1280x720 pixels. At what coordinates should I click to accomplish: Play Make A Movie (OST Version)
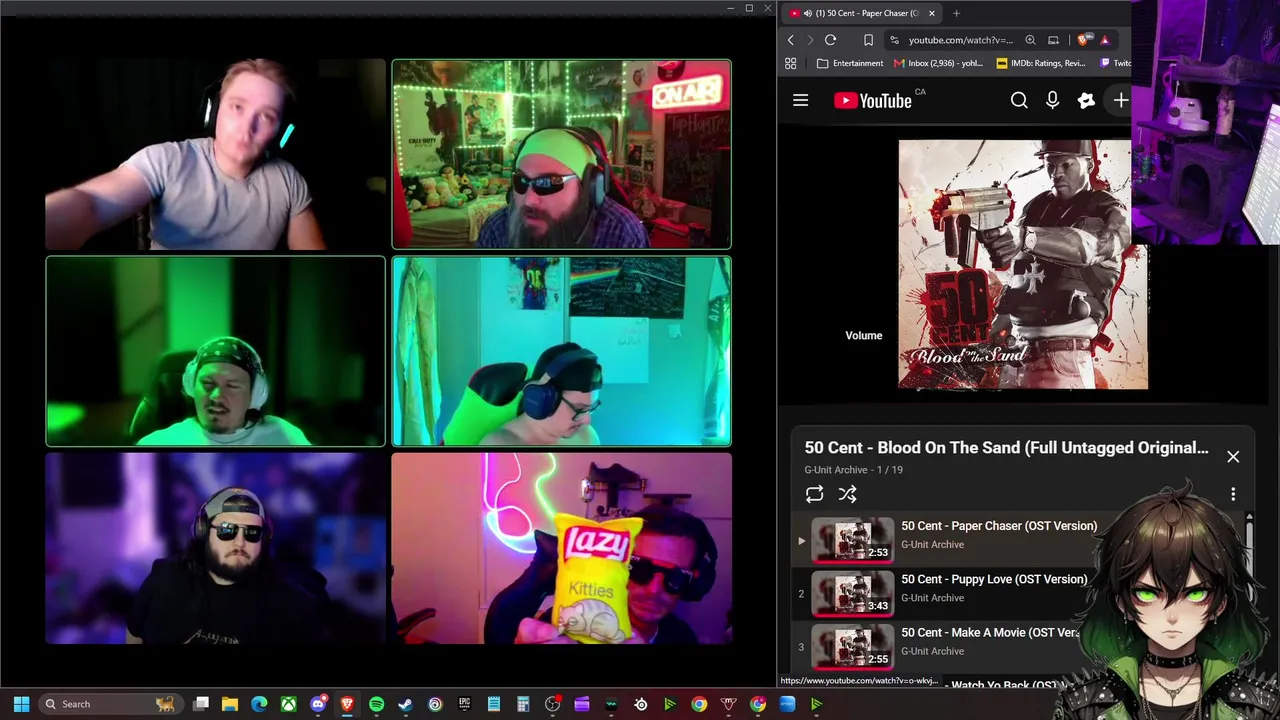point(990,632)
